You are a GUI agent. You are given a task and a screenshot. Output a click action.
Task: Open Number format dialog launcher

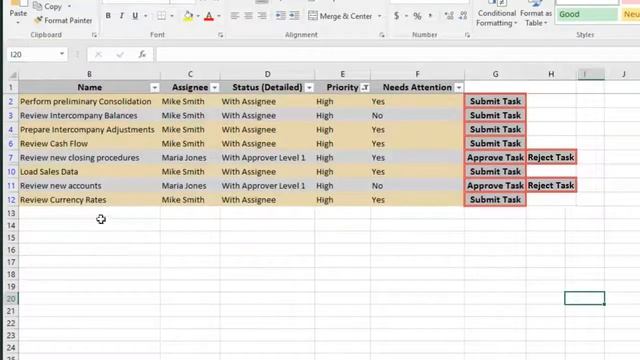(x=467, y=35)
